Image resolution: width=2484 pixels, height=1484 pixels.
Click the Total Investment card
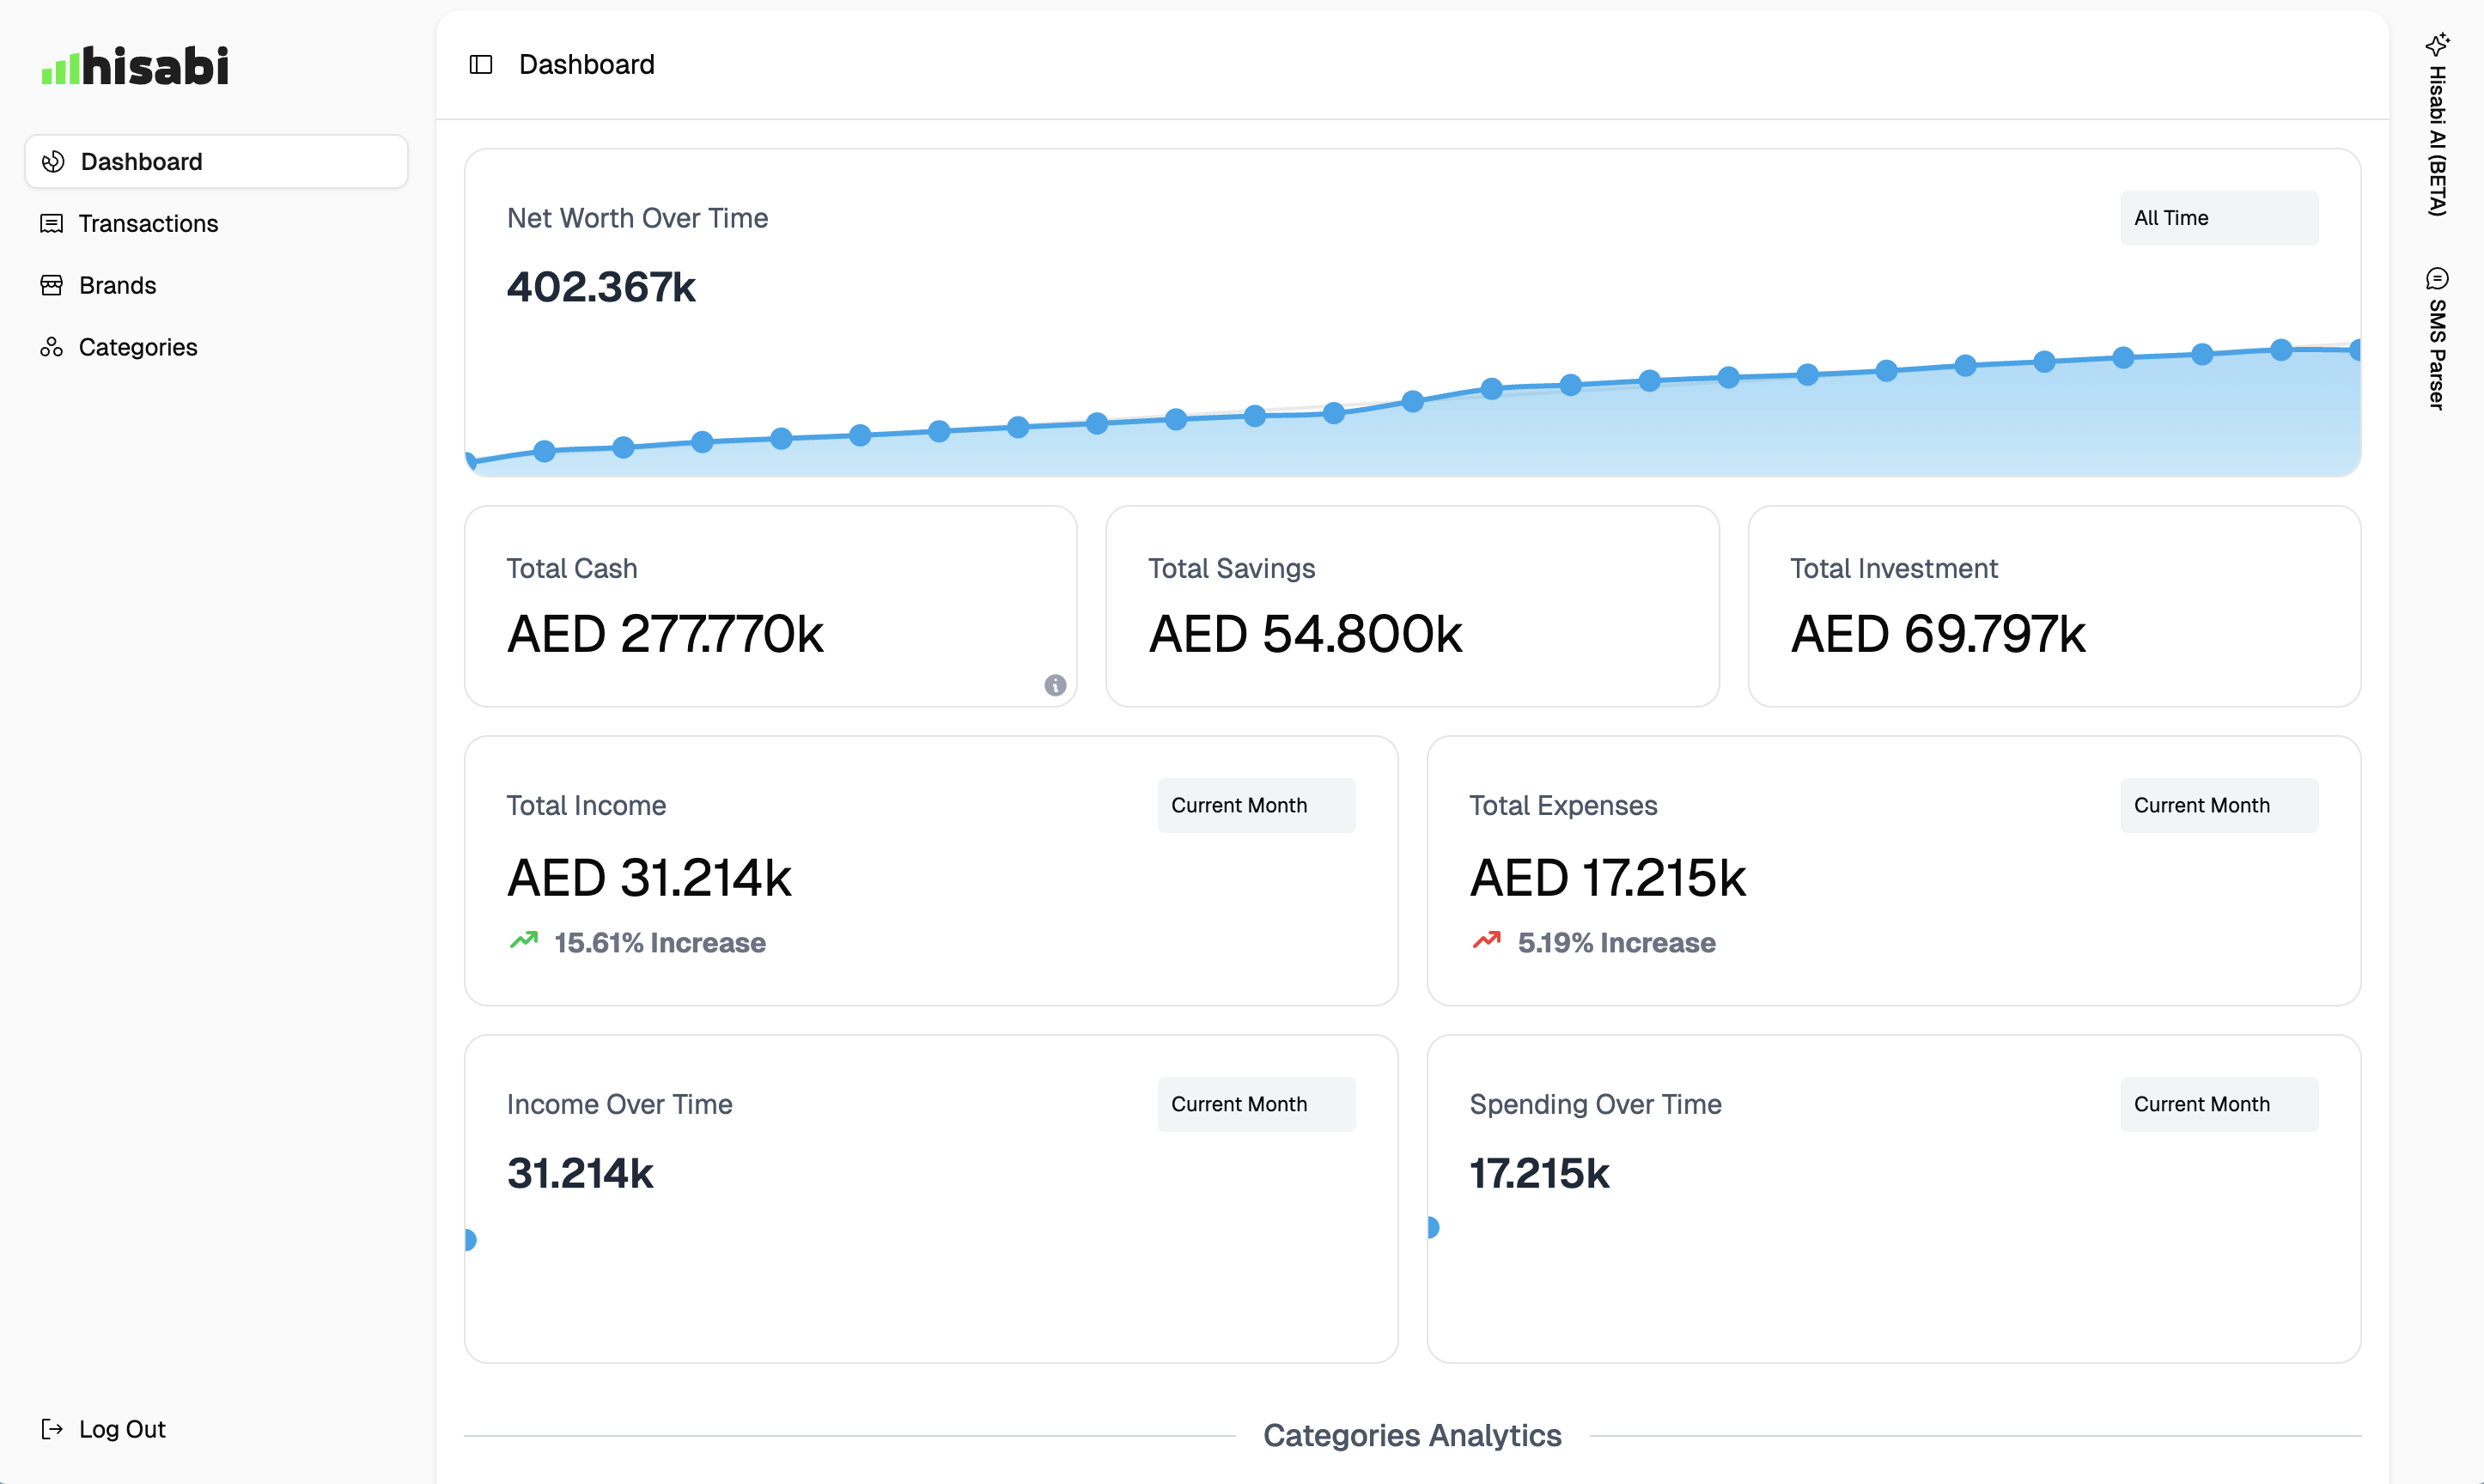2054,606
